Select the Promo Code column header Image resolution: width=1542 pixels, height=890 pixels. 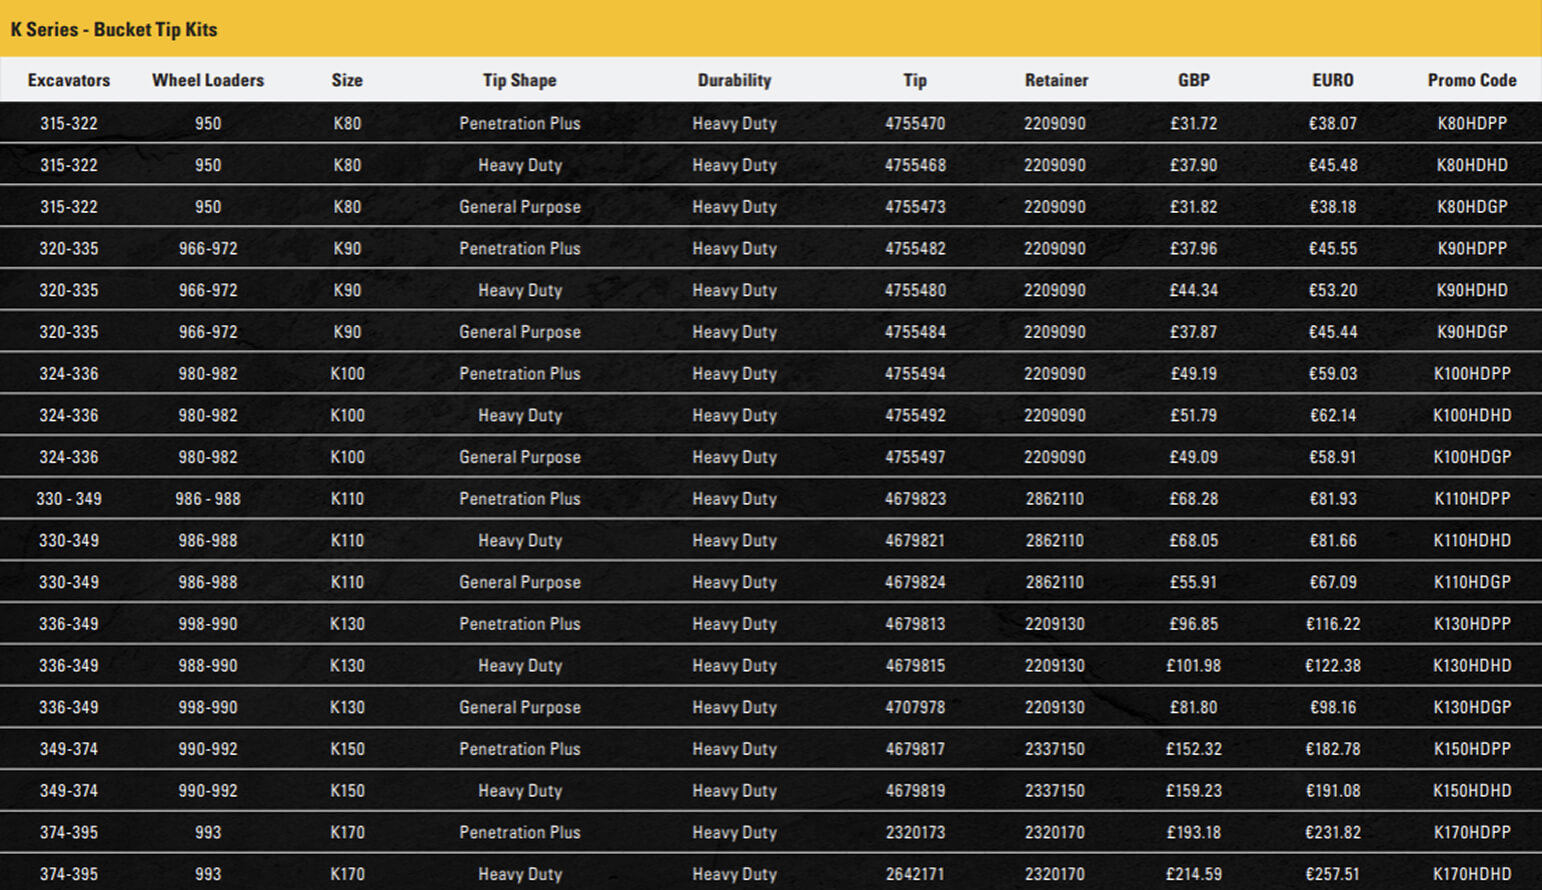[x=1471, y=80]
